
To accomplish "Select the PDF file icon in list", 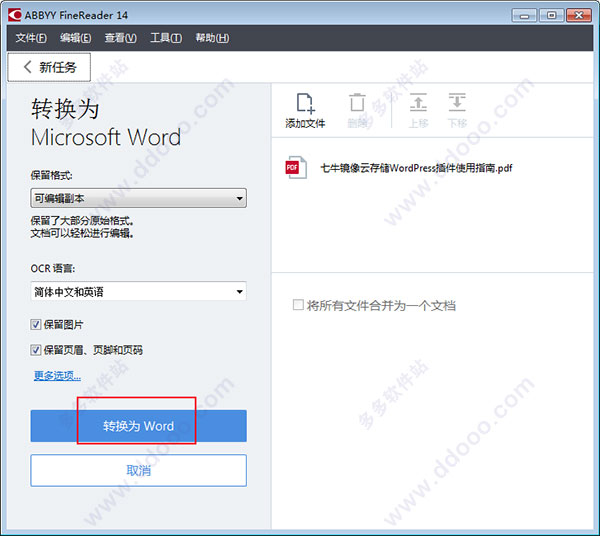I will click(x=295, y=167).
